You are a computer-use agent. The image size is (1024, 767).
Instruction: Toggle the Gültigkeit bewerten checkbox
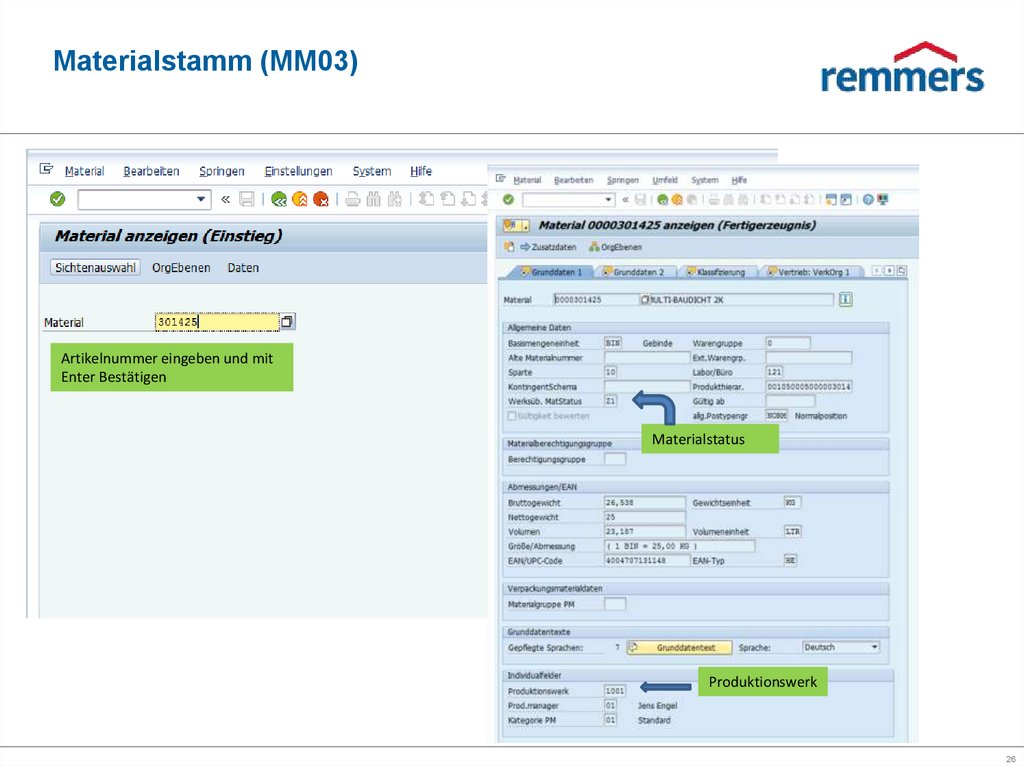click(512, 415)
